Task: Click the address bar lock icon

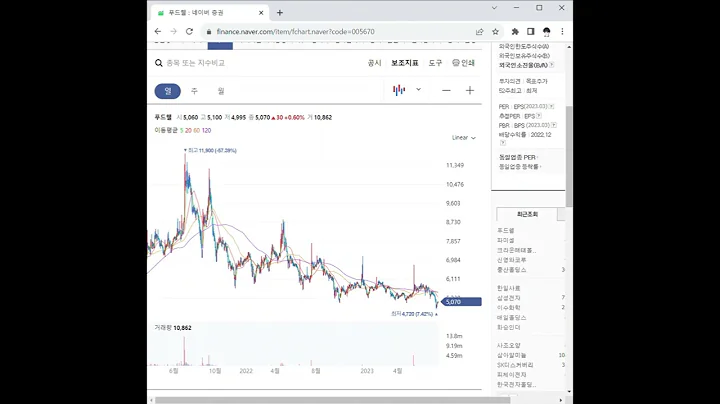Action: pyautogui.click(x=209, y=32)
